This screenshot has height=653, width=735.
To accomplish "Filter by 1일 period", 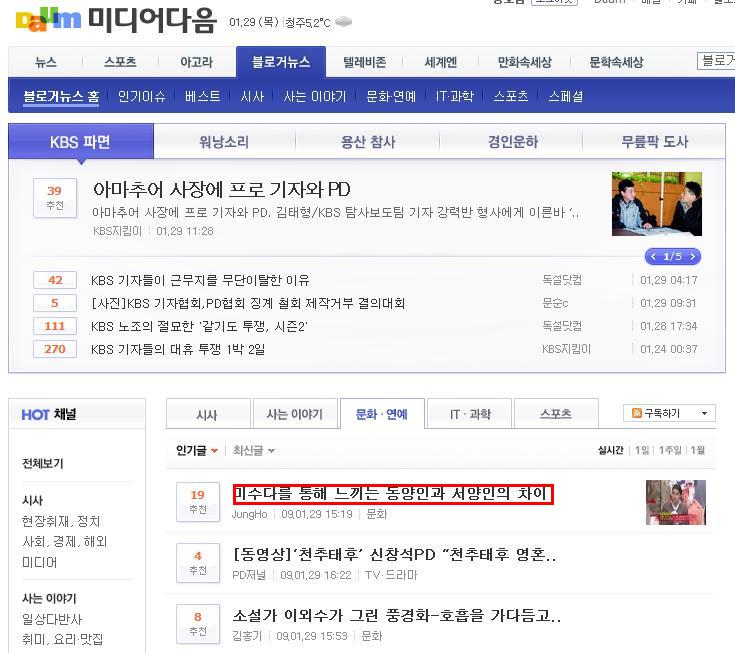I will pyautogui.click(x=642, y=450).
